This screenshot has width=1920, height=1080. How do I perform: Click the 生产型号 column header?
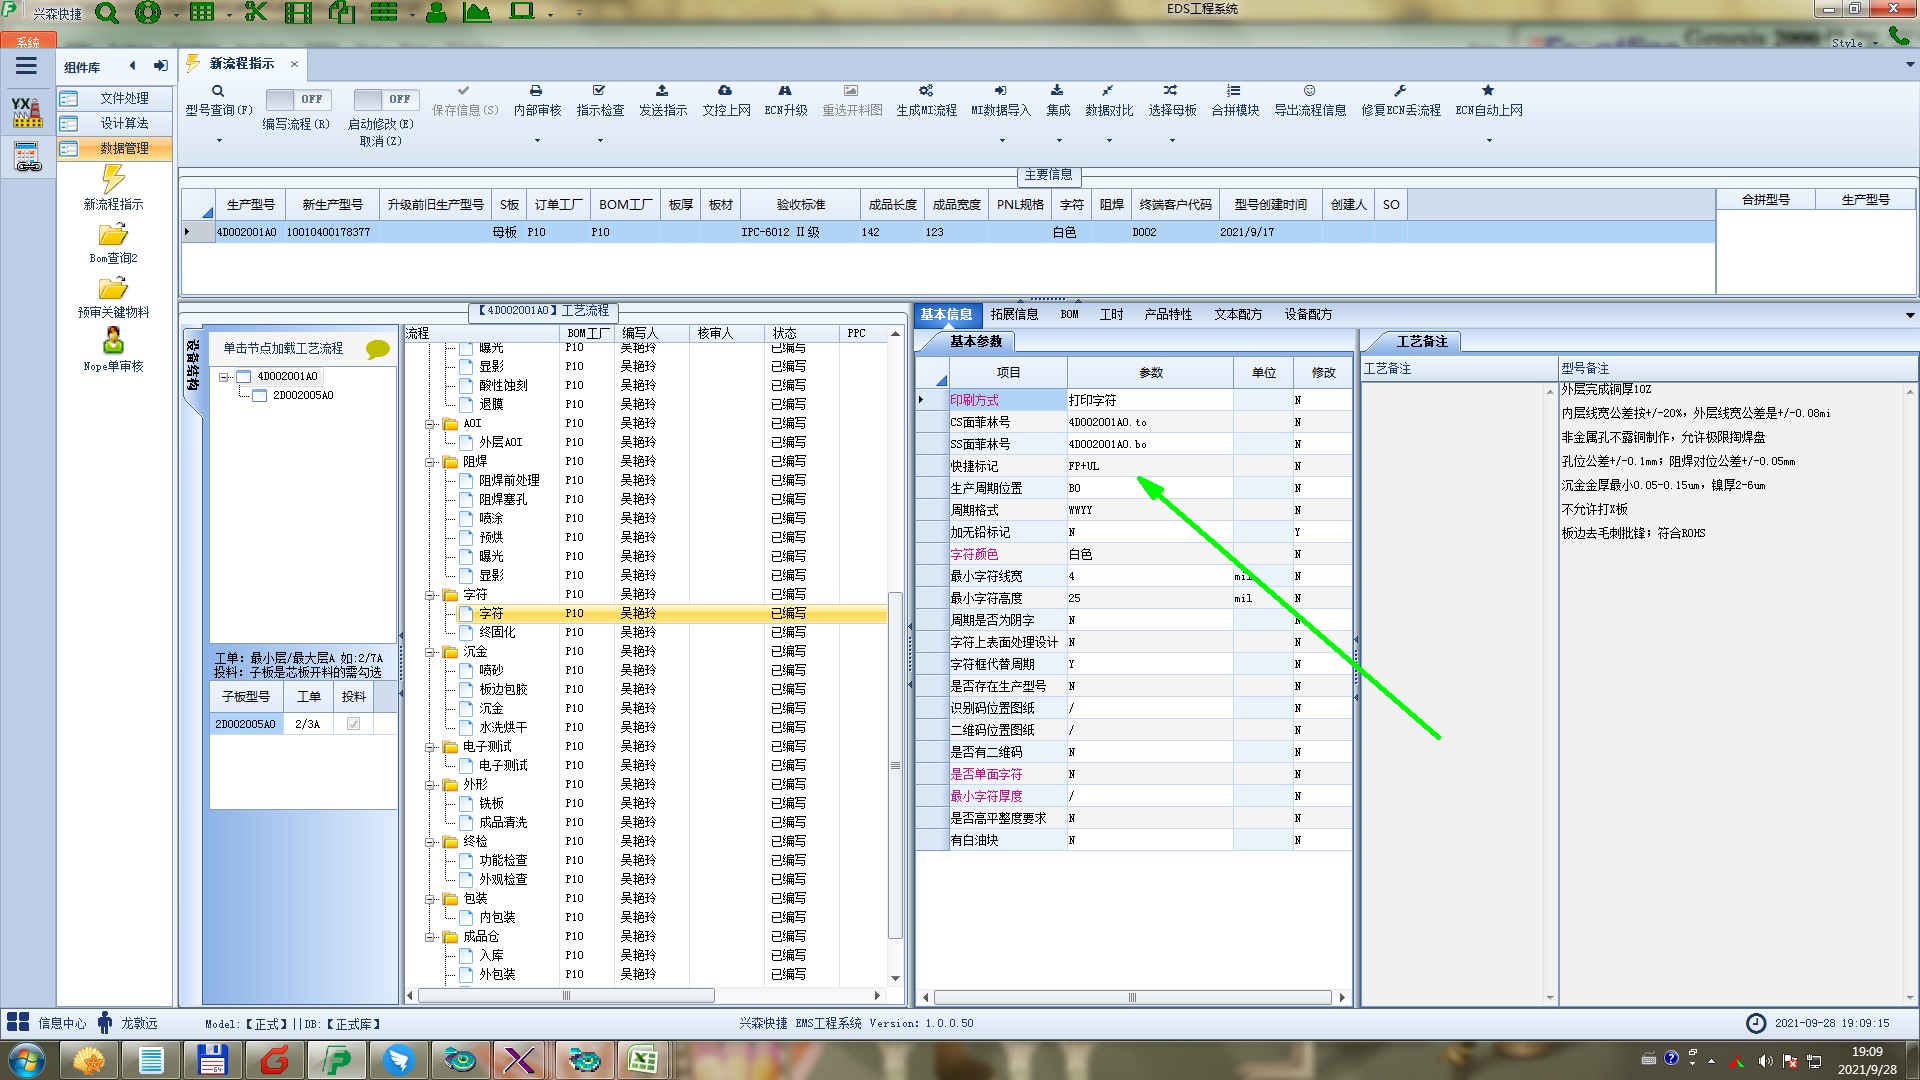(x=250, y=204)
